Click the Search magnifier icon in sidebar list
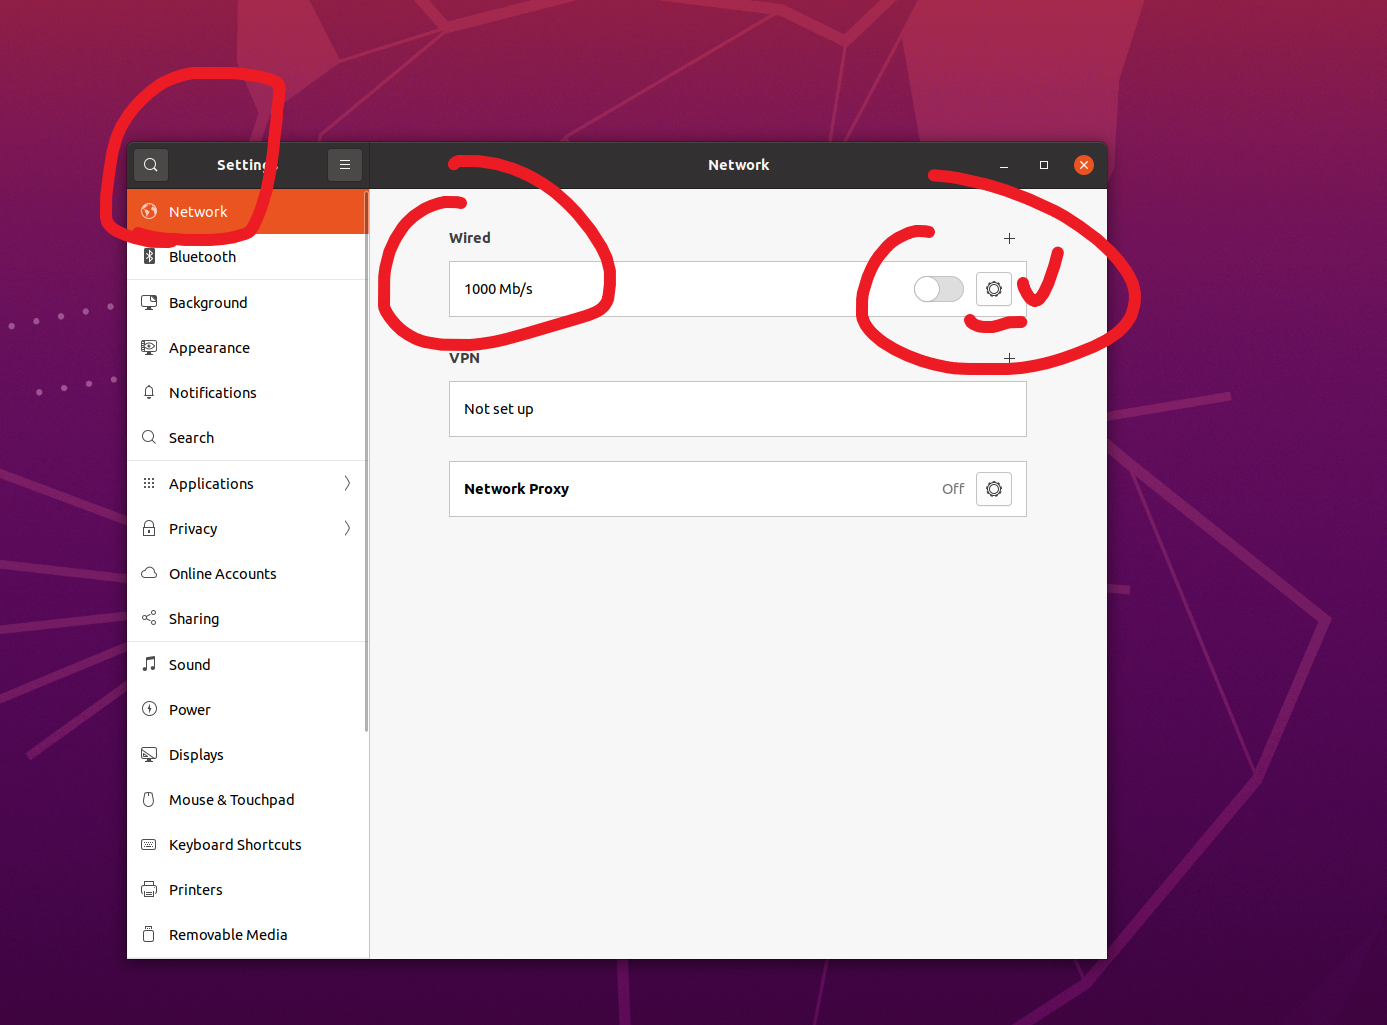This screenshot has height=1025, width=1387. [x=149, y=437]
